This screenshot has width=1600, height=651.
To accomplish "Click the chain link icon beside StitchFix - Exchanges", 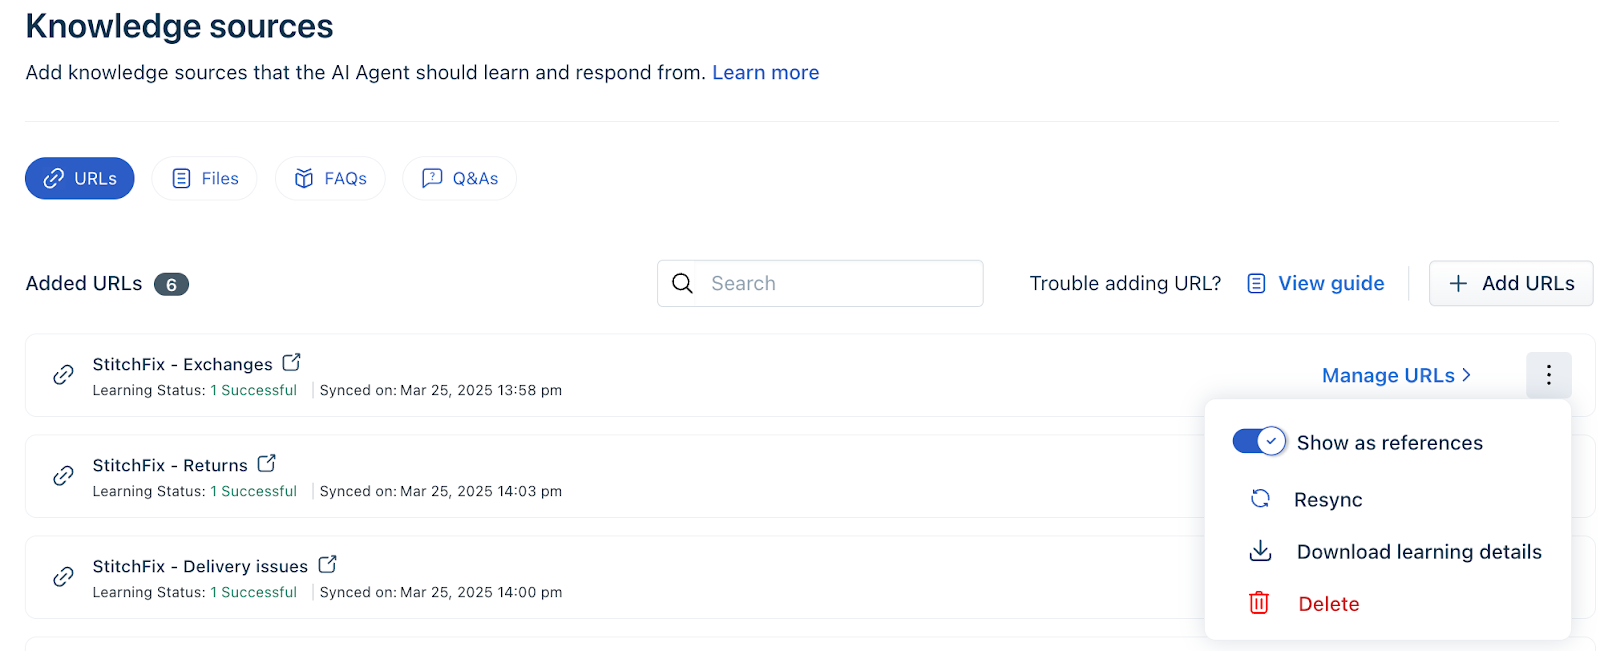I will coord(63,375).
